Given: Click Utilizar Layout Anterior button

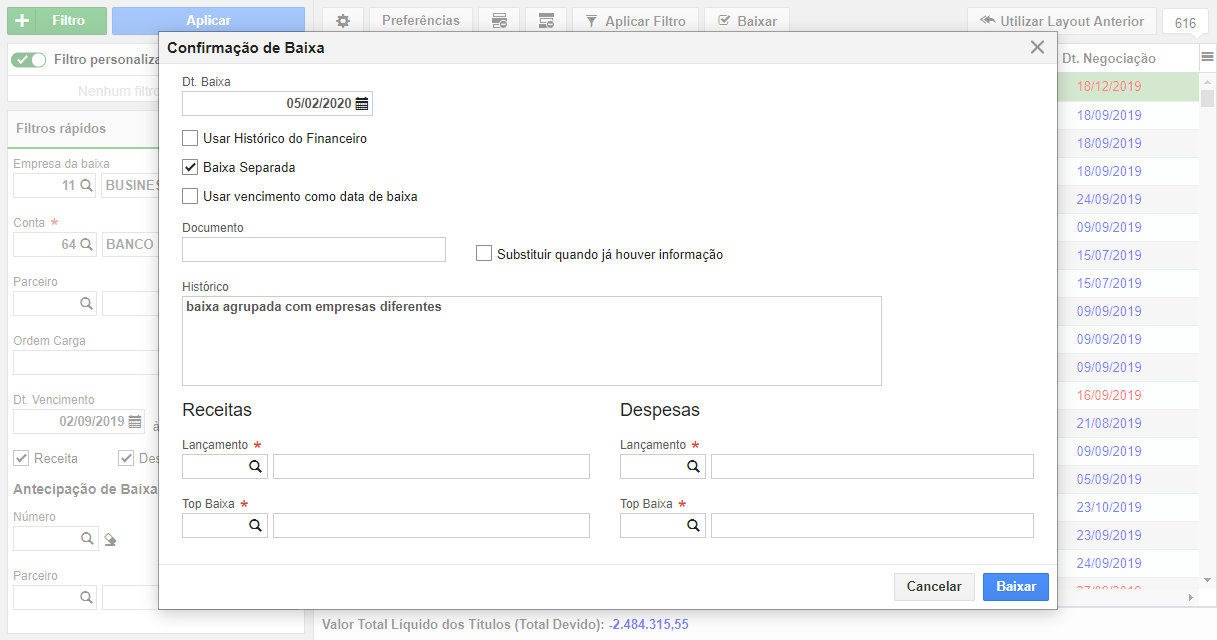Looking at the screenshot, I should coord(1062,21).
